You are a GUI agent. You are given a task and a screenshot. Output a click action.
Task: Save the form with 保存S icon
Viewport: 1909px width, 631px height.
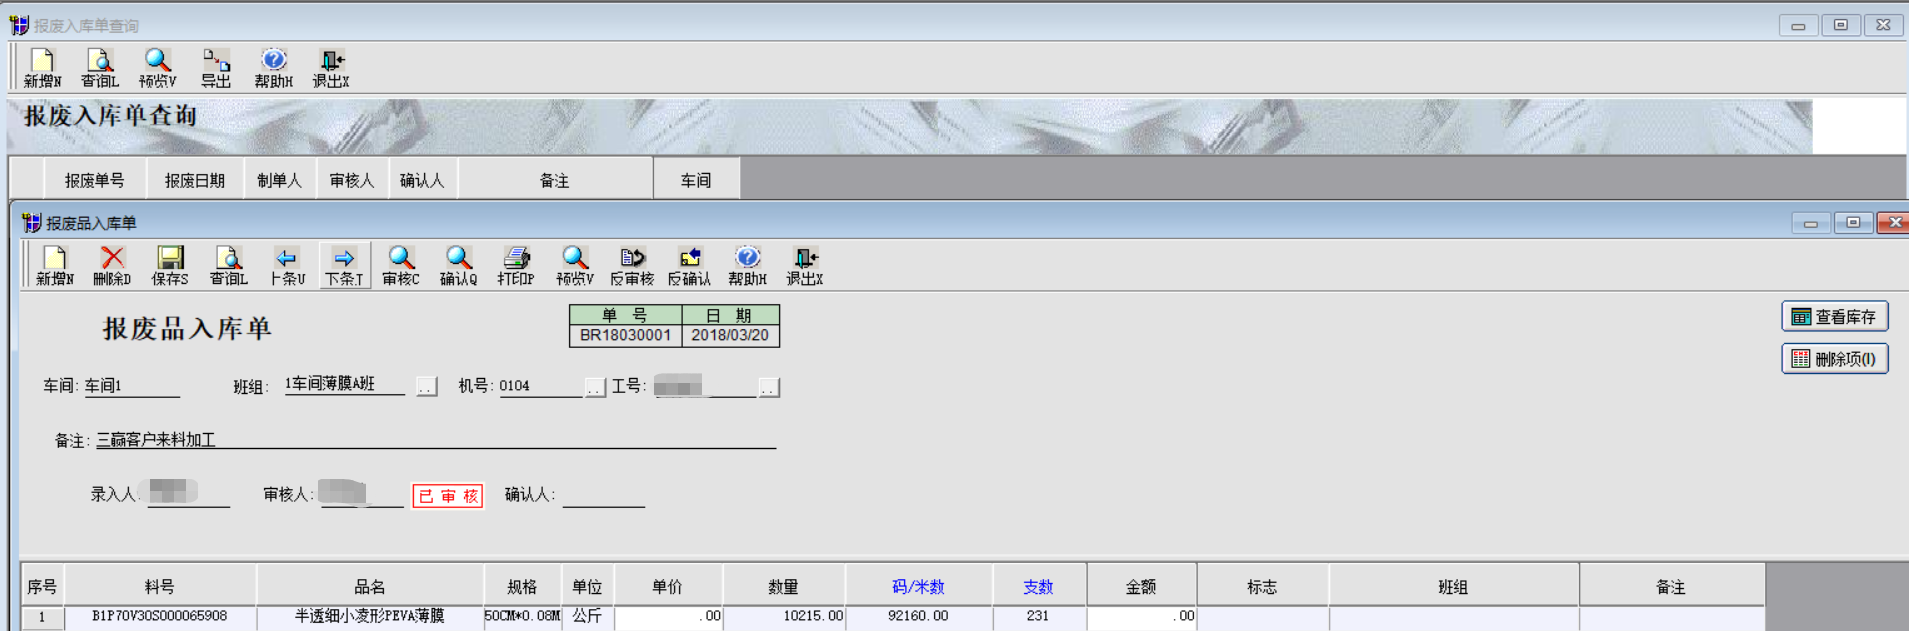[170, 266]
